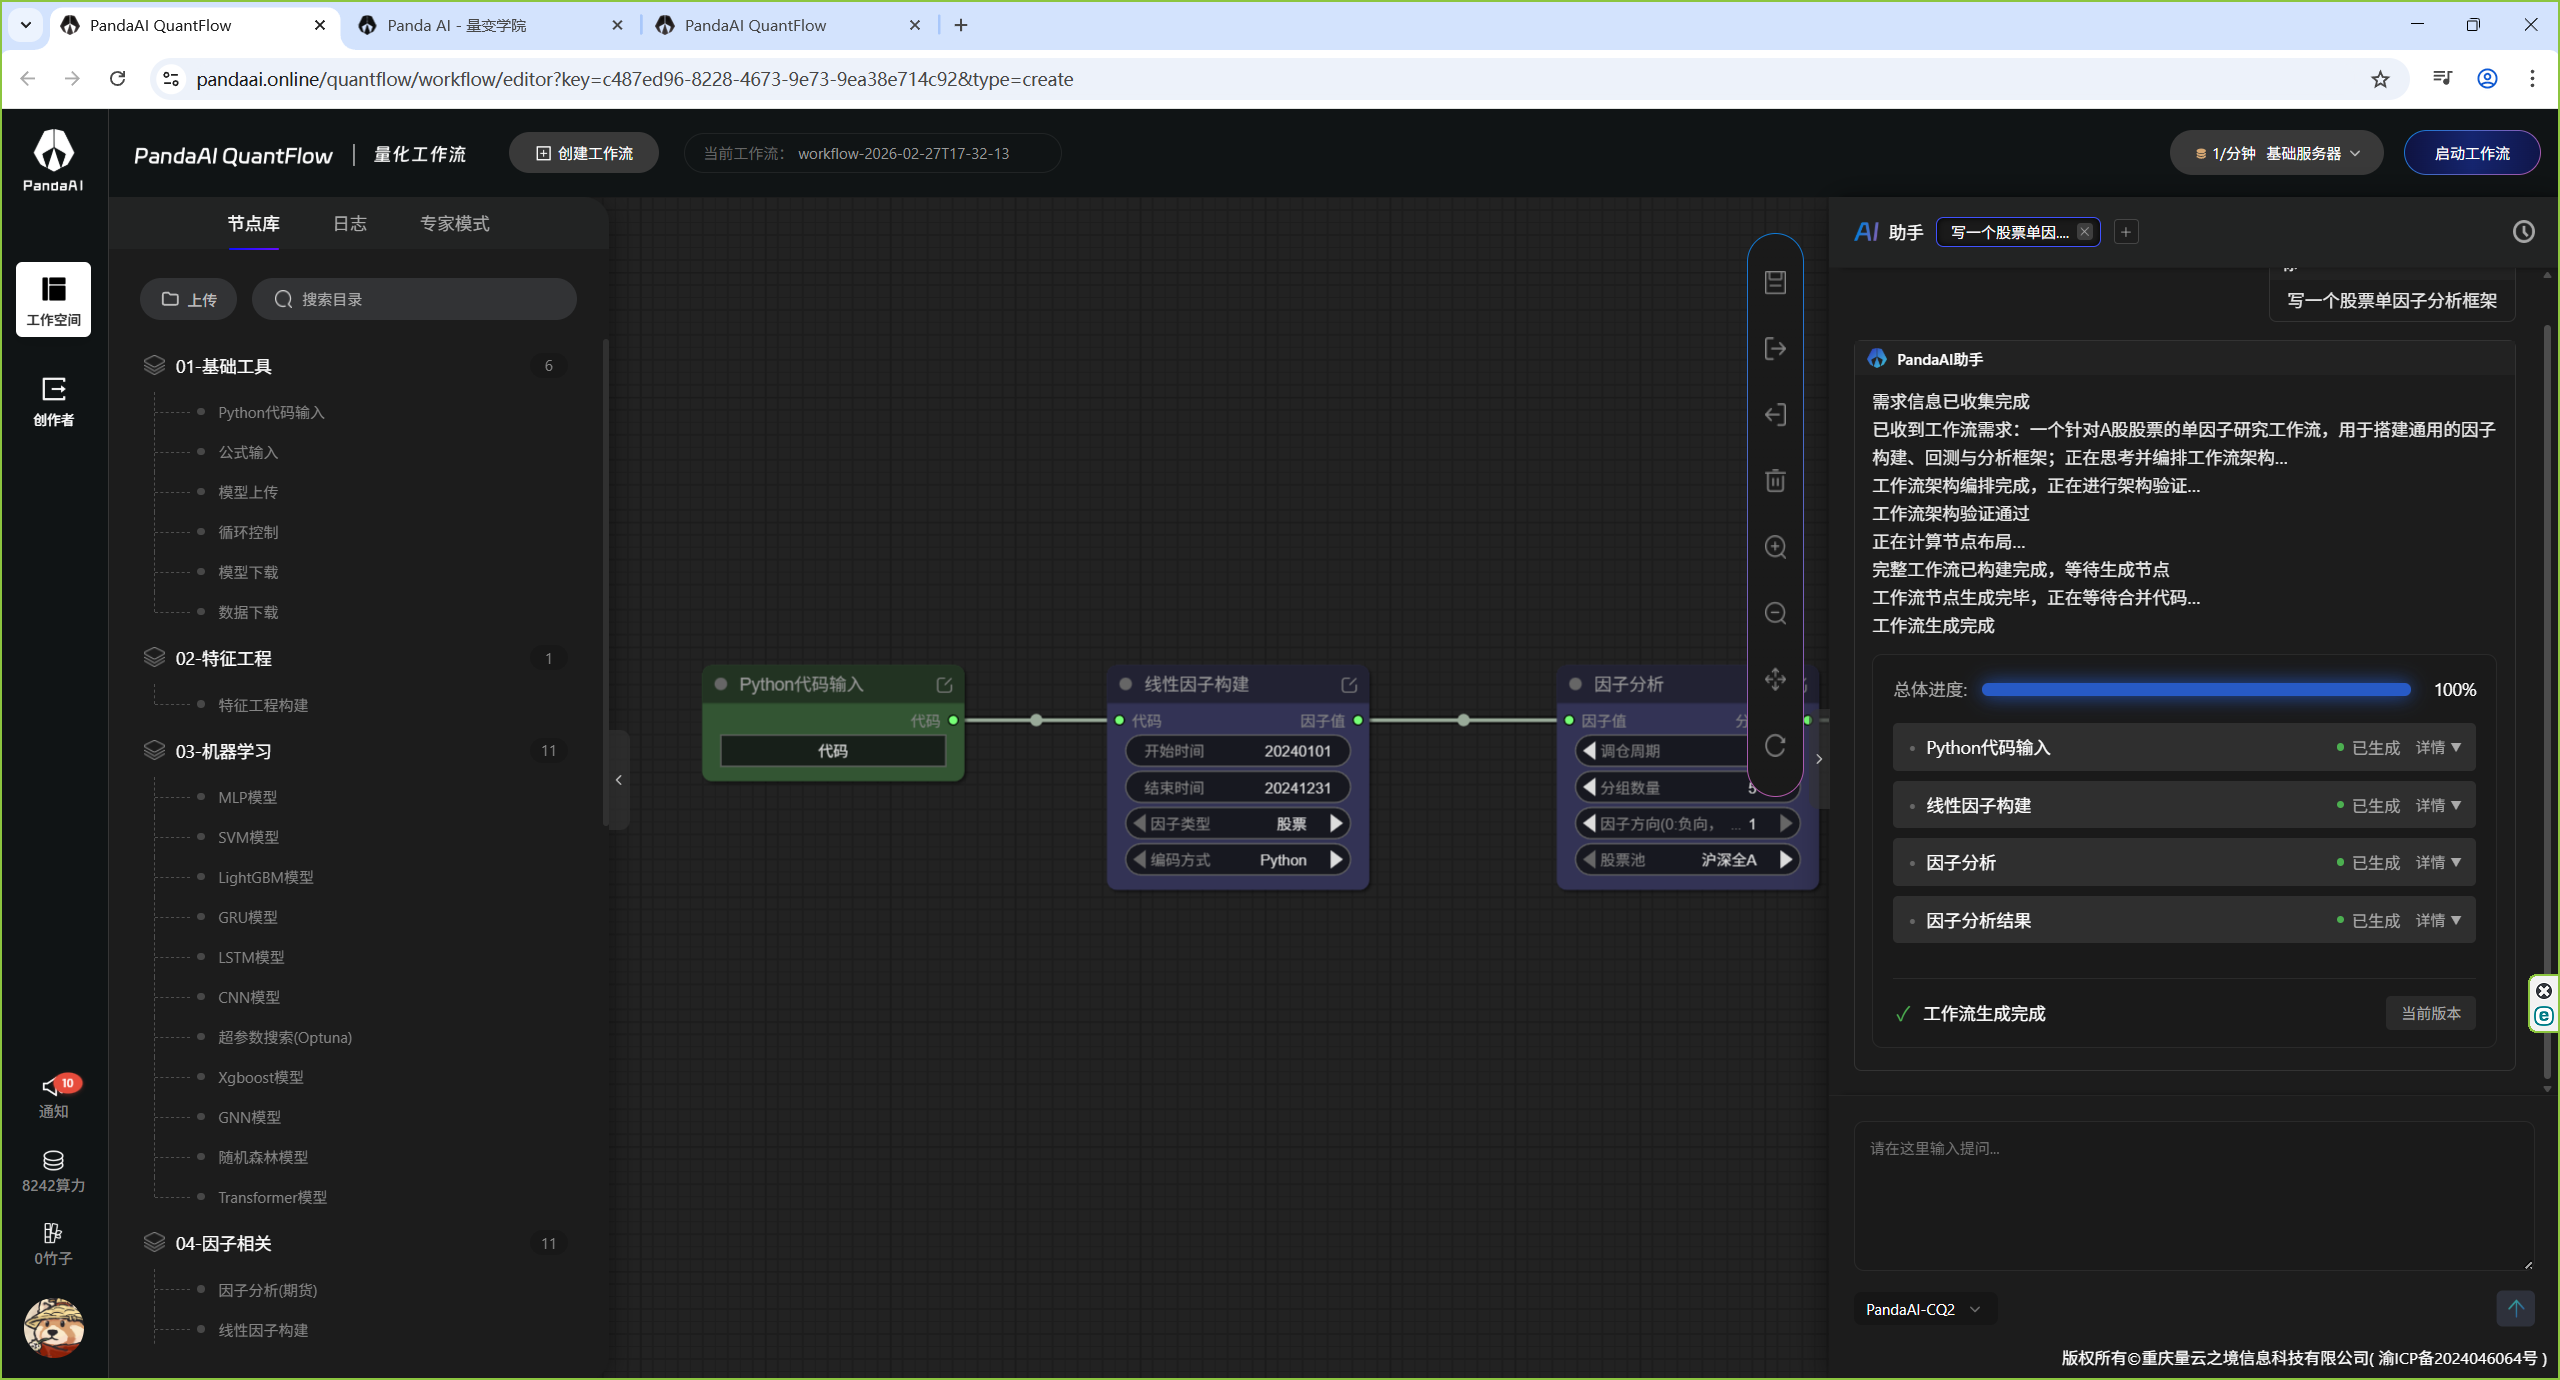Click the 上传 upload button

tap(188, 299)
